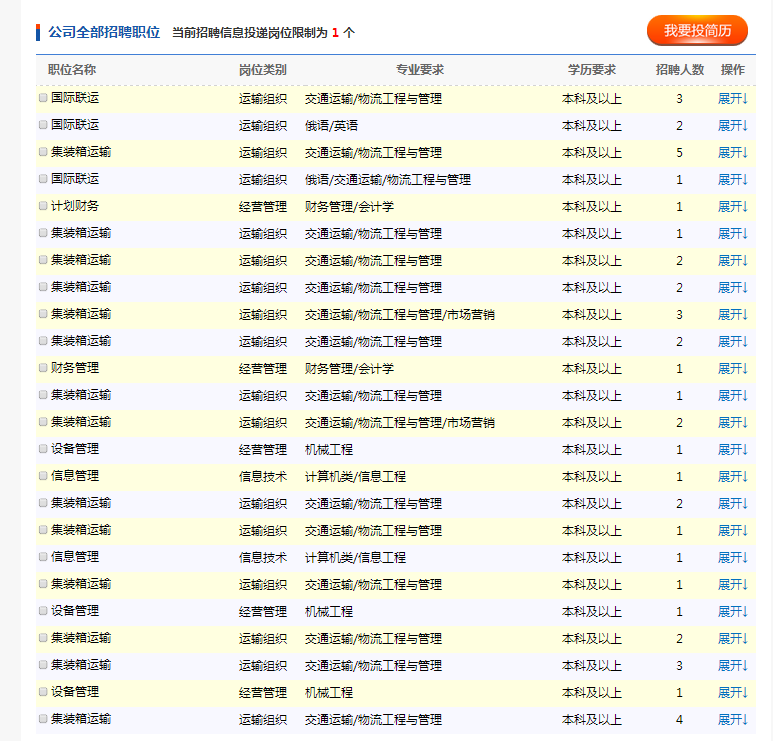Tick the checkbox for 计划财务 position
Viewport: 773px width, 741px height.
(x=43, y=206)
